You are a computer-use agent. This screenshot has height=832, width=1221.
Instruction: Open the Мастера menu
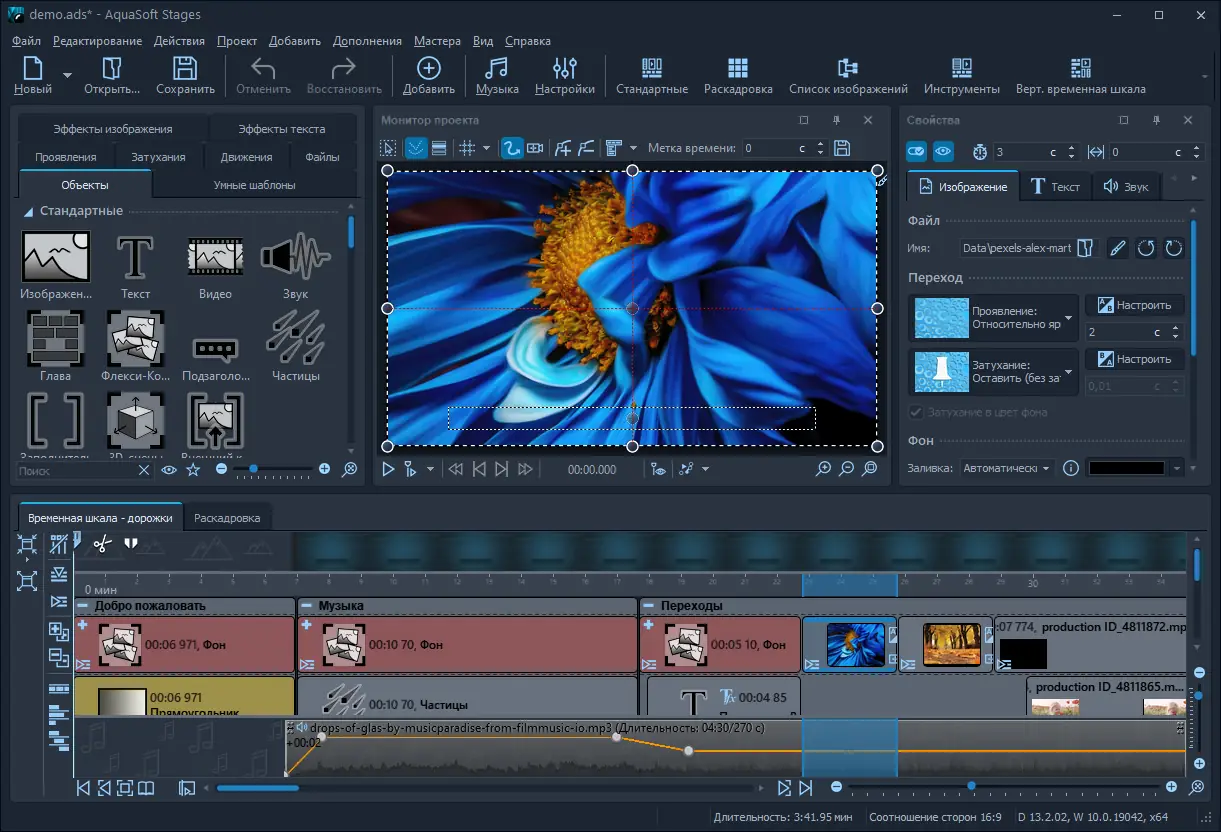pos(437,41)
